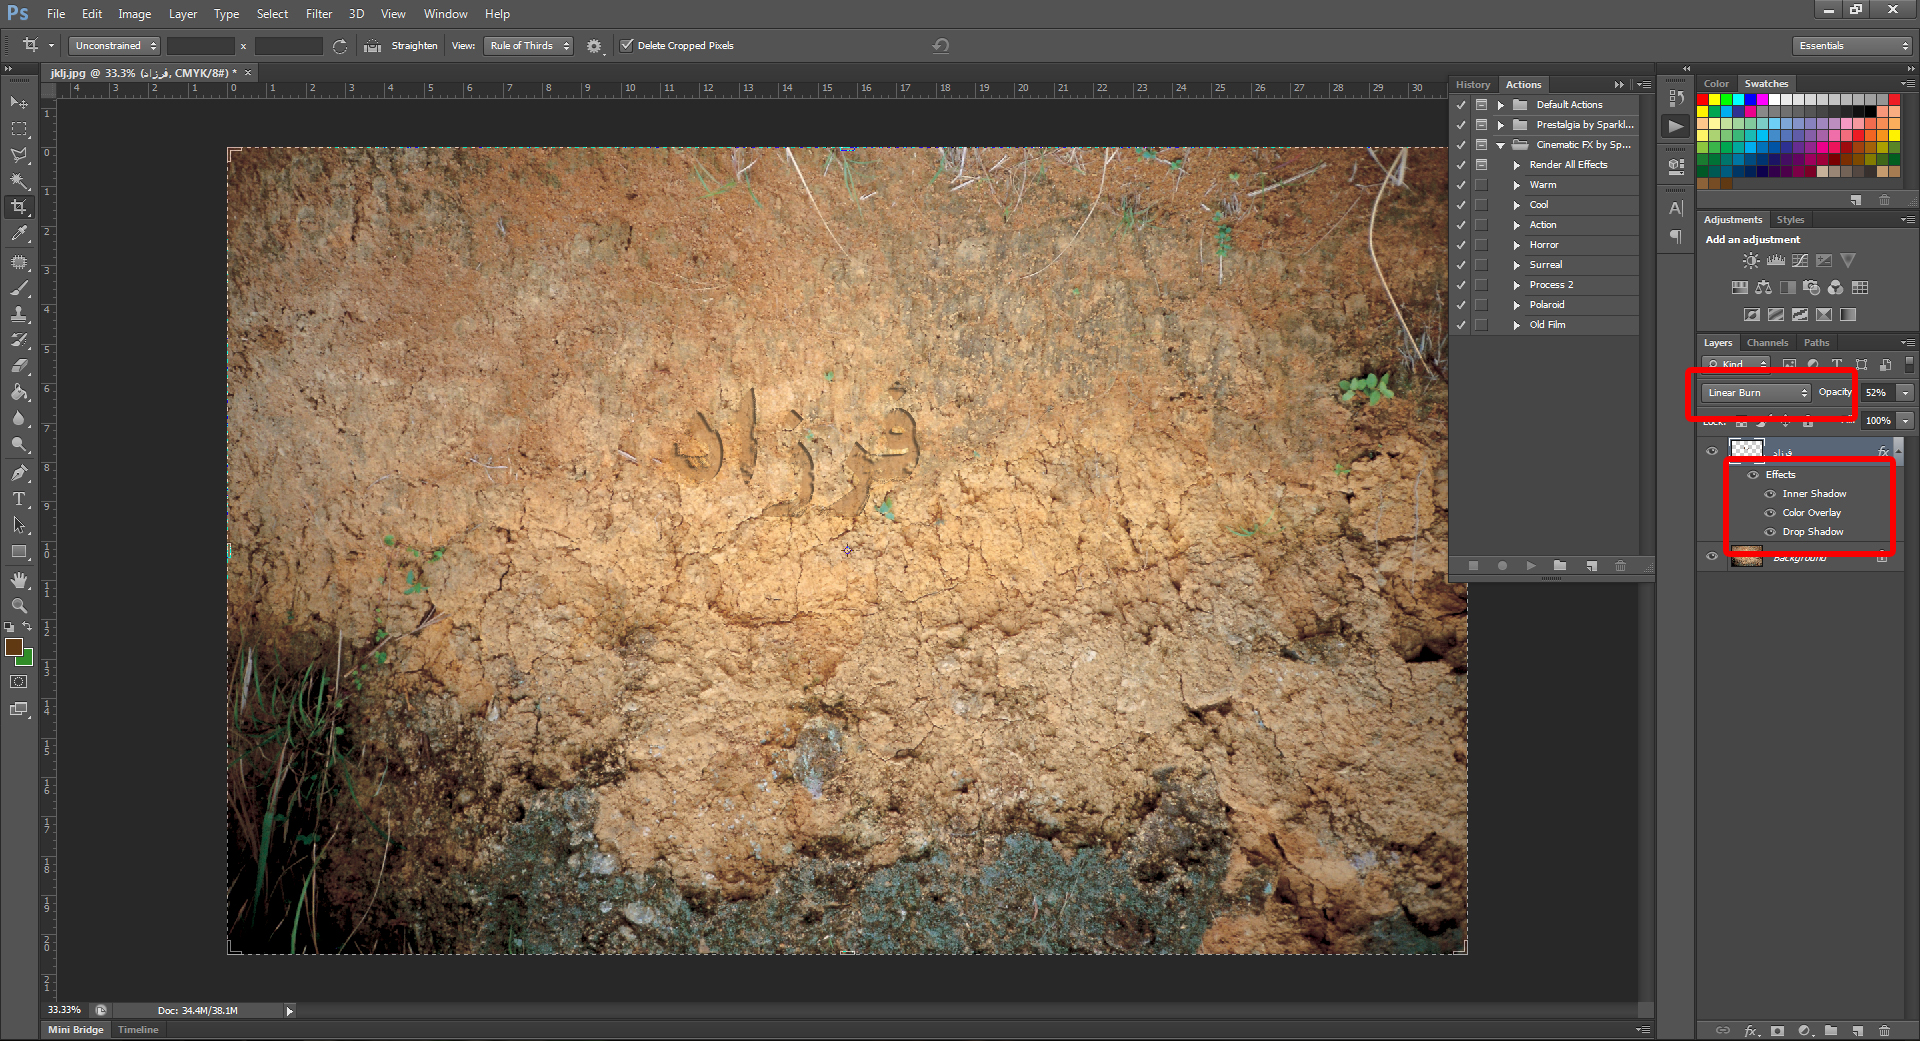Click the Brightness/Contrast adjustment icon
This screenshot has width=1920, height=1041.
(x=1751, y=260)
